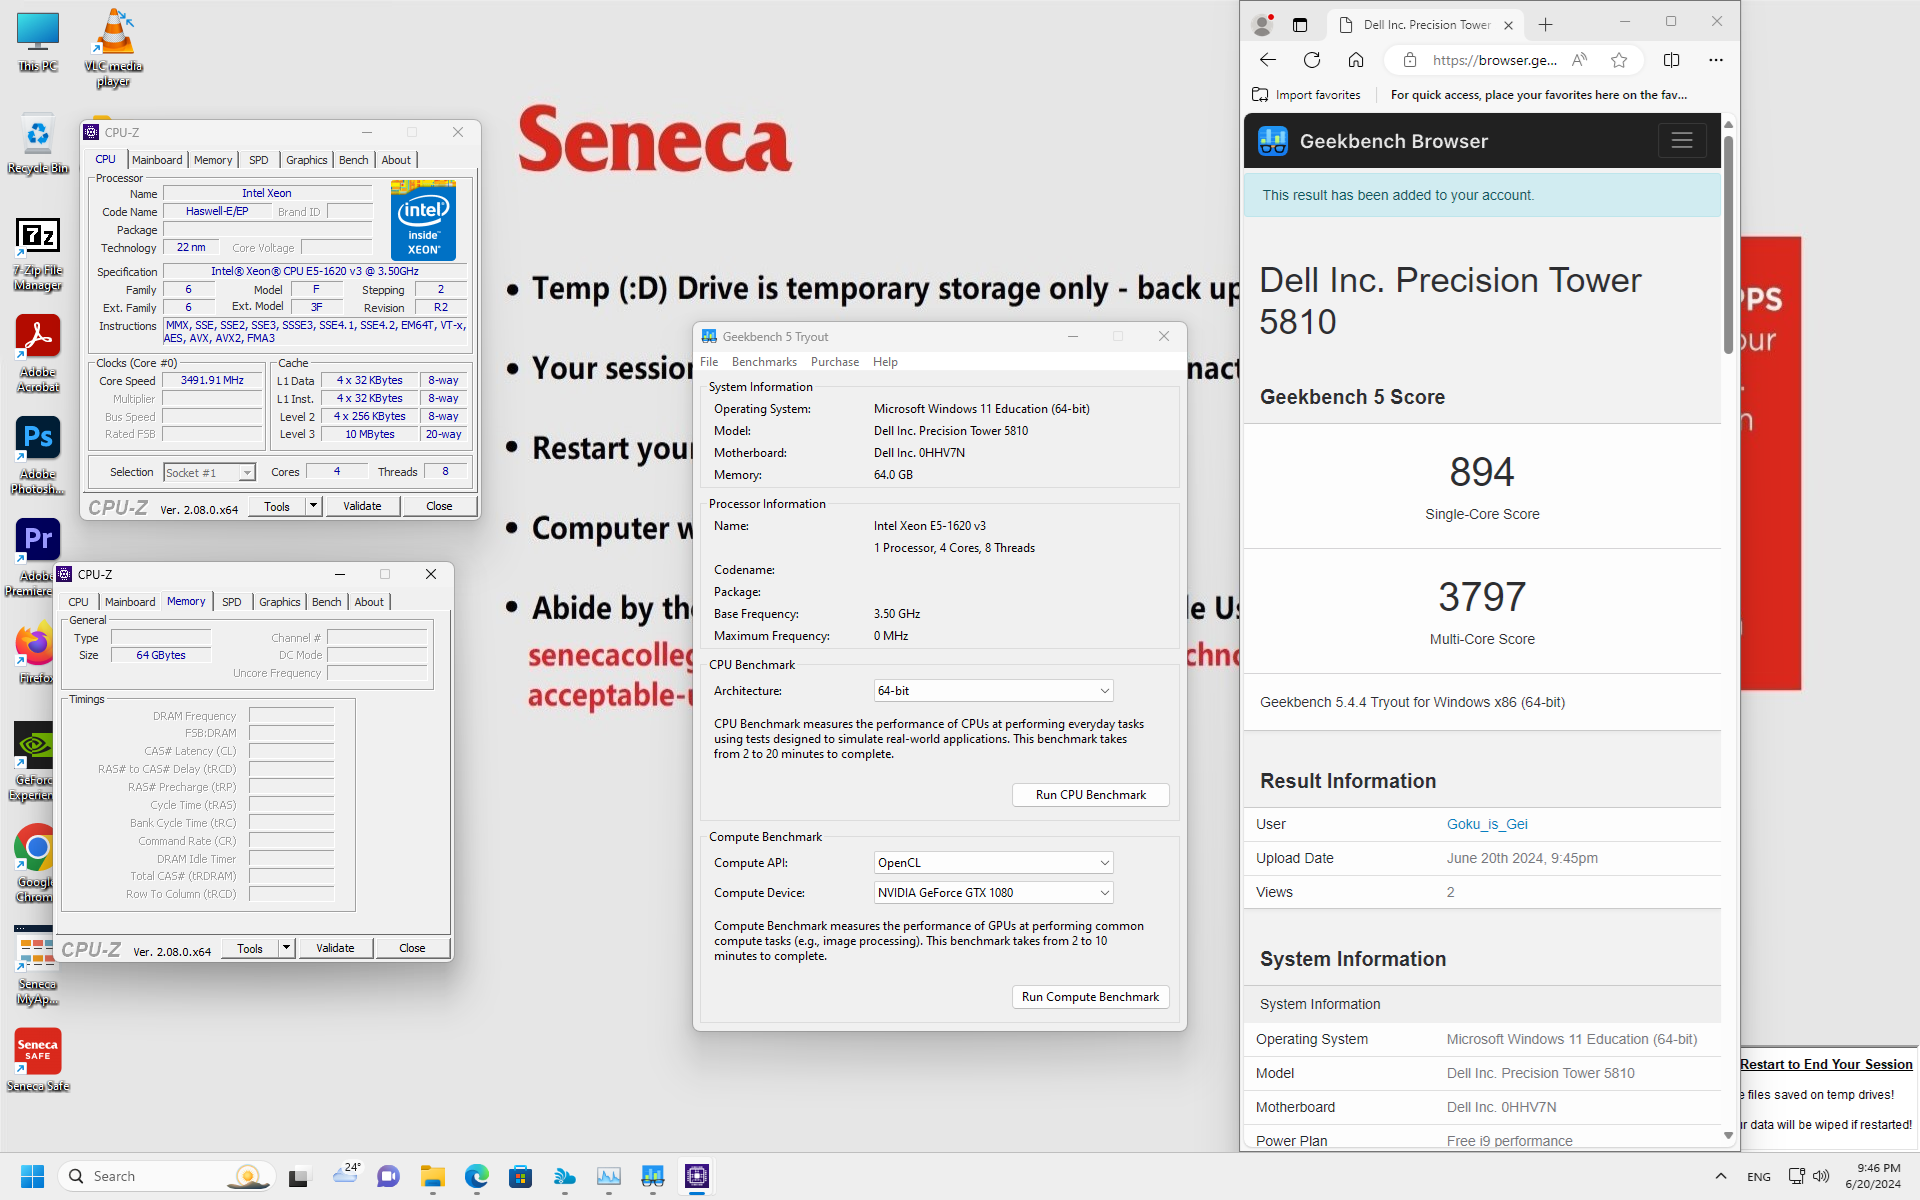Click the taskbar Search box
Viewport: 1920px width, 1200px height.
tap(166, 1176)
